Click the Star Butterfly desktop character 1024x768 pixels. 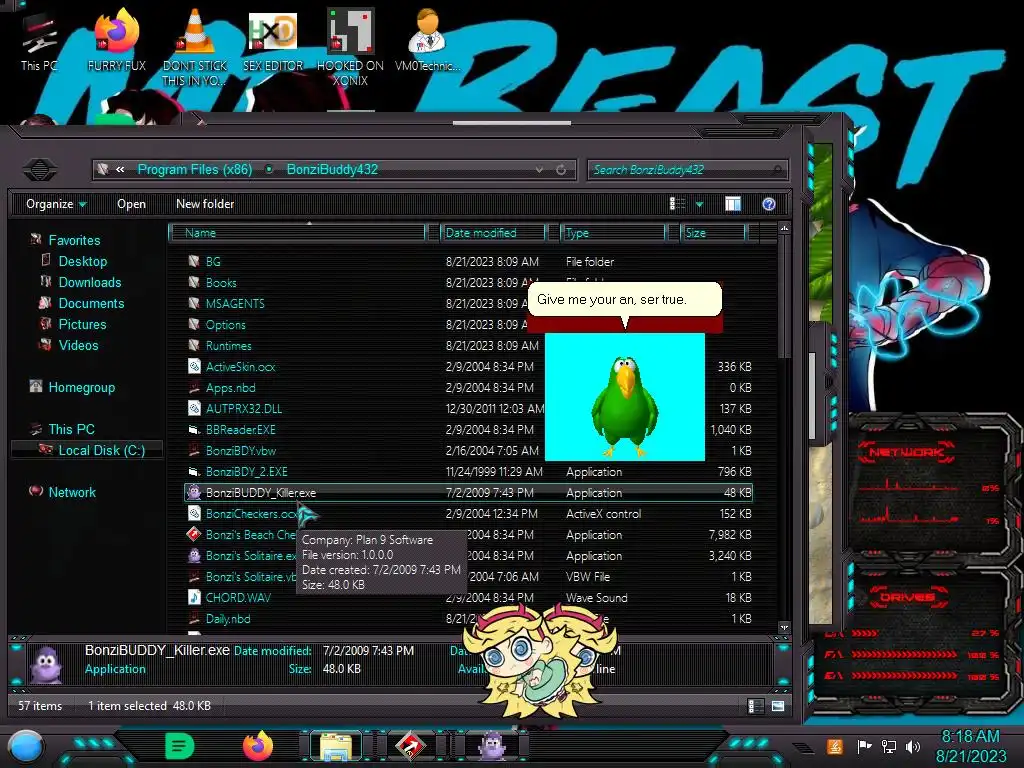(539, 660)
